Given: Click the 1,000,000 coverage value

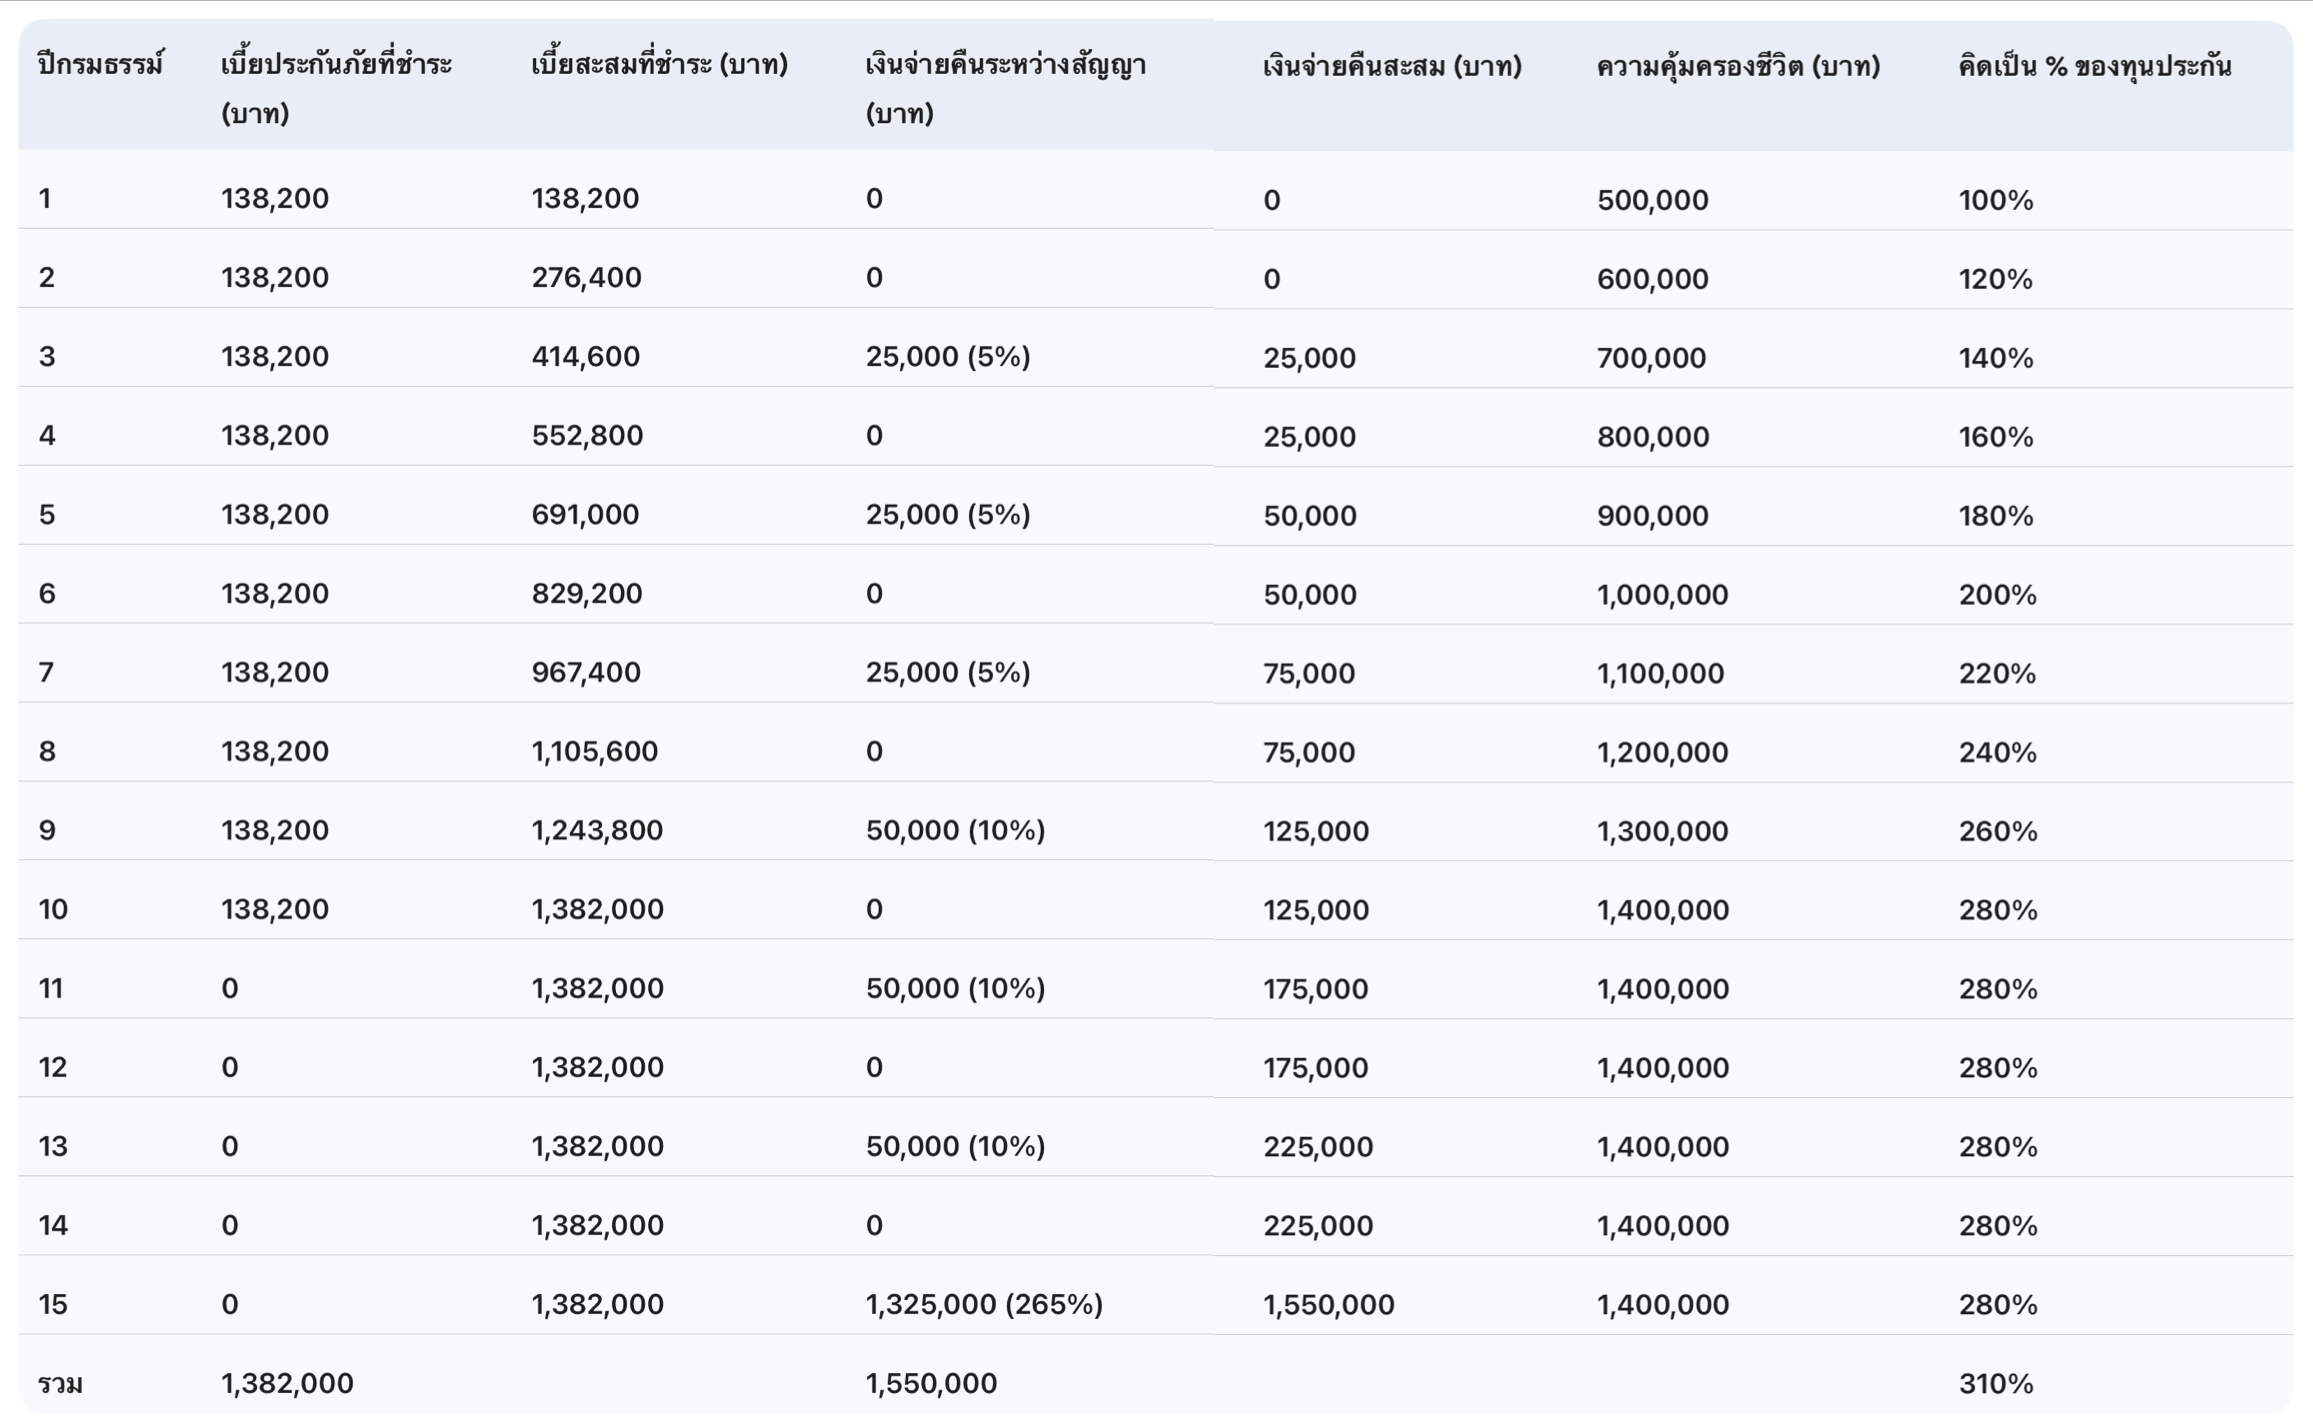Looking at the screenshot, I should (x=1662, y=595).
